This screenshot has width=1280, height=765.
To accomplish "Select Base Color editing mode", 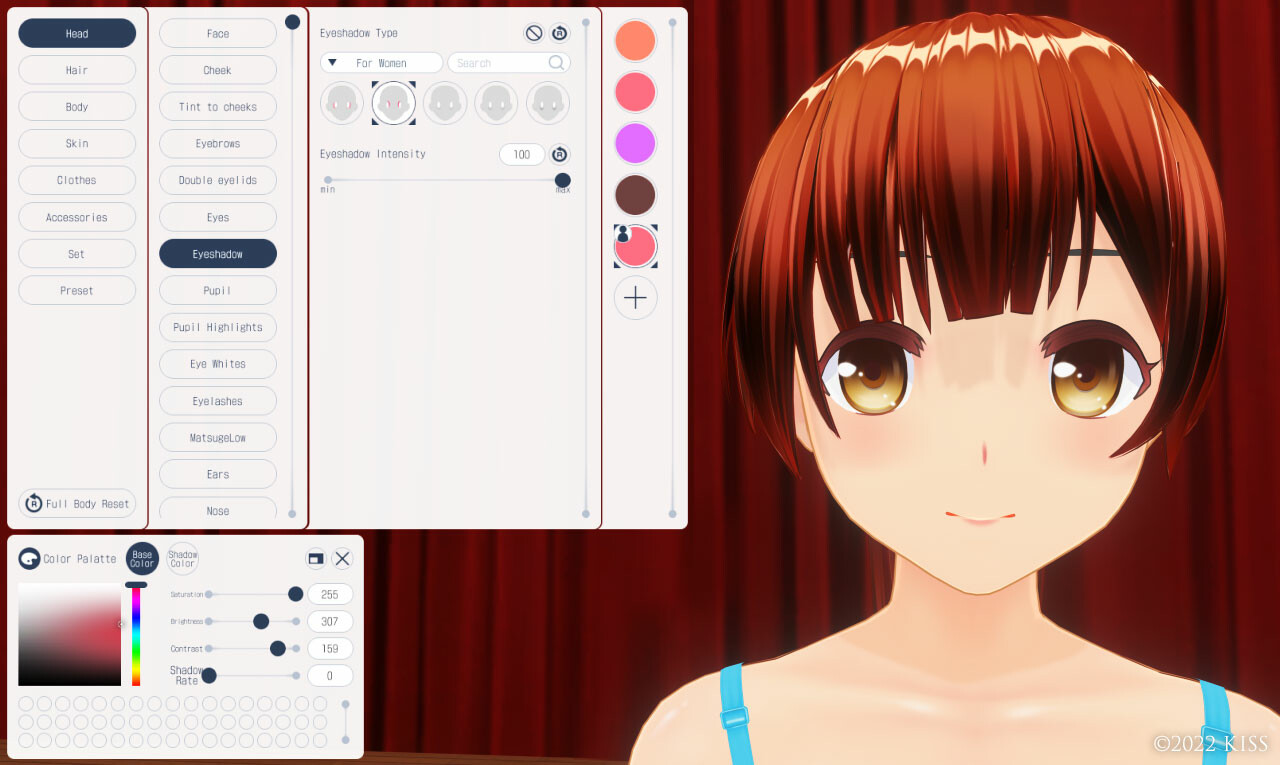I will coord(141,558).
